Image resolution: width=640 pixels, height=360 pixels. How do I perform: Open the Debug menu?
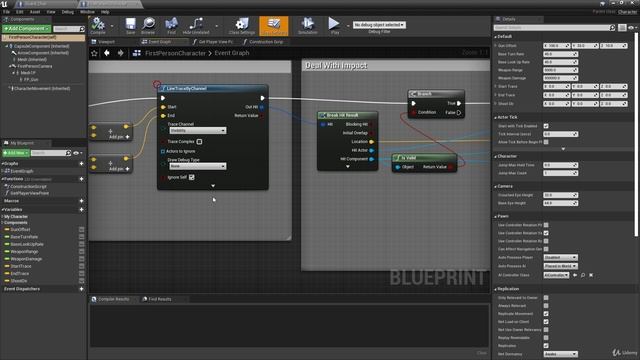click(68, 12)
